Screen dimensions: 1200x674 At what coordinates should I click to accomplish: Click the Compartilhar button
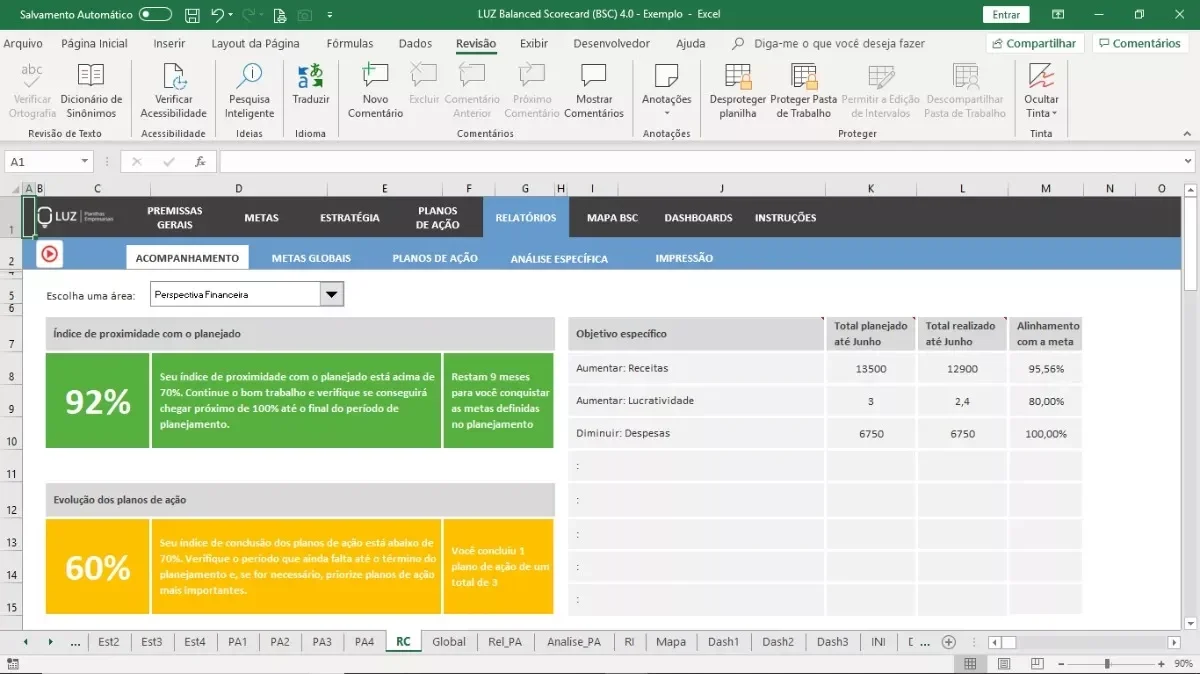click(x=1035, y=43)
